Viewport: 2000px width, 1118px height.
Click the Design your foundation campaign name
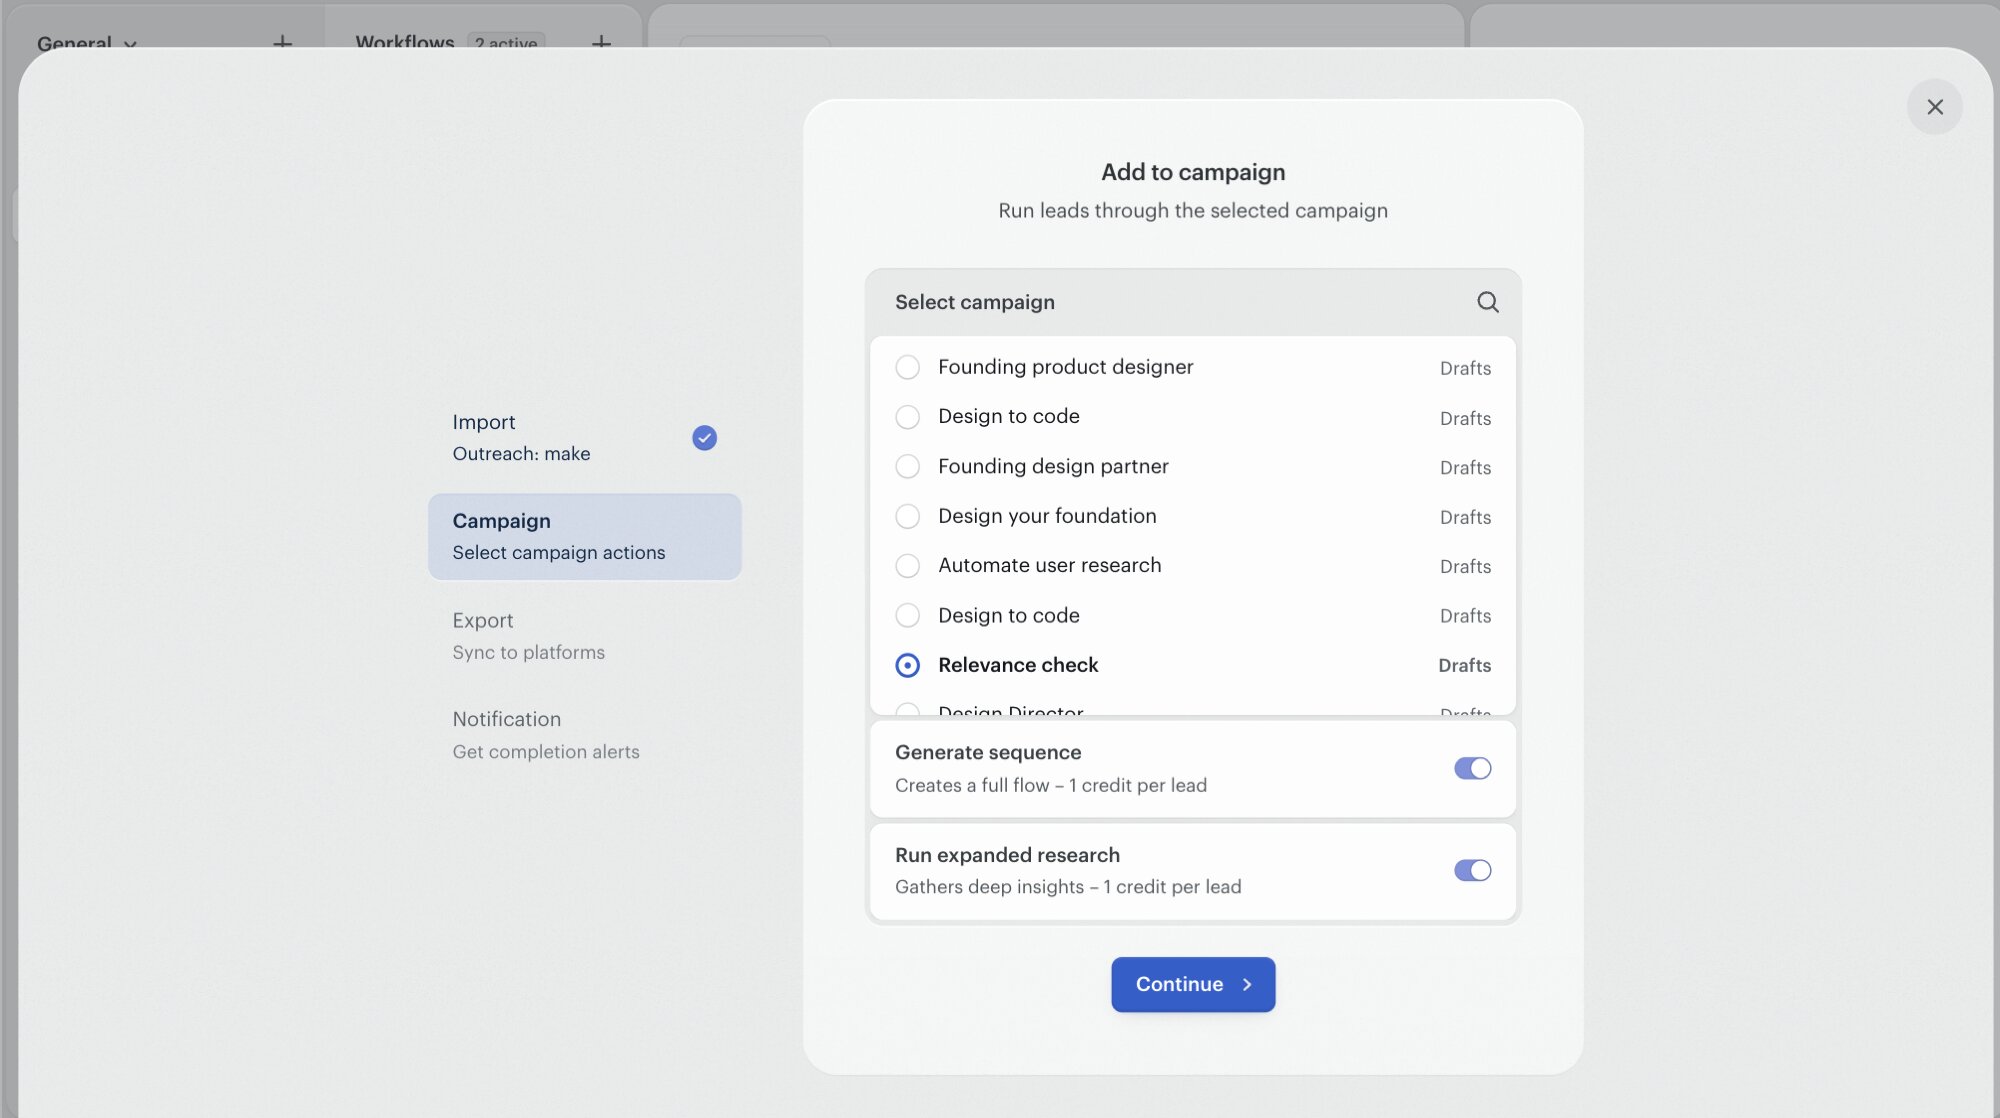click(x=1047, y=516)
